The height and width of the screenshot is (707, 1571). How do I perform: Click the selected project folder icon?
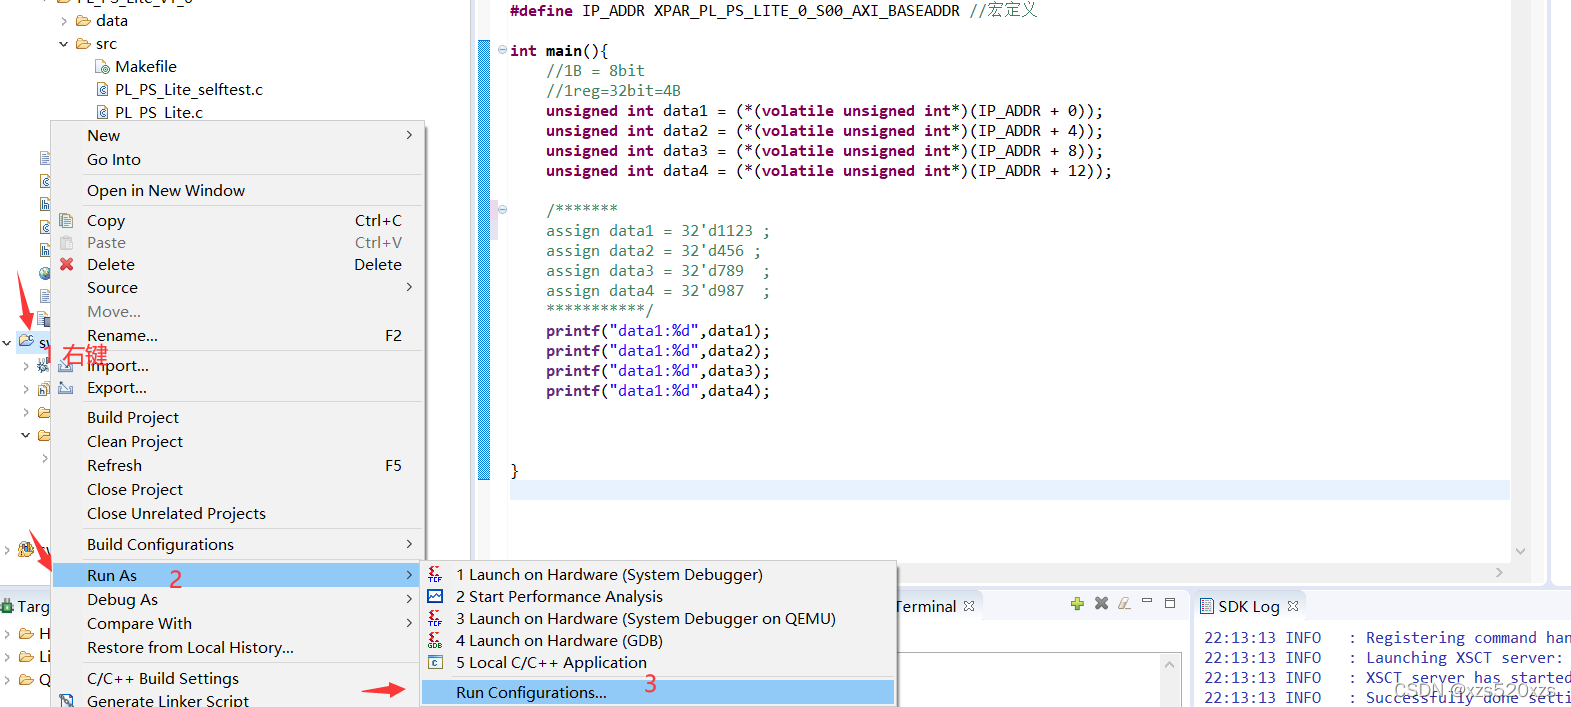26,341
